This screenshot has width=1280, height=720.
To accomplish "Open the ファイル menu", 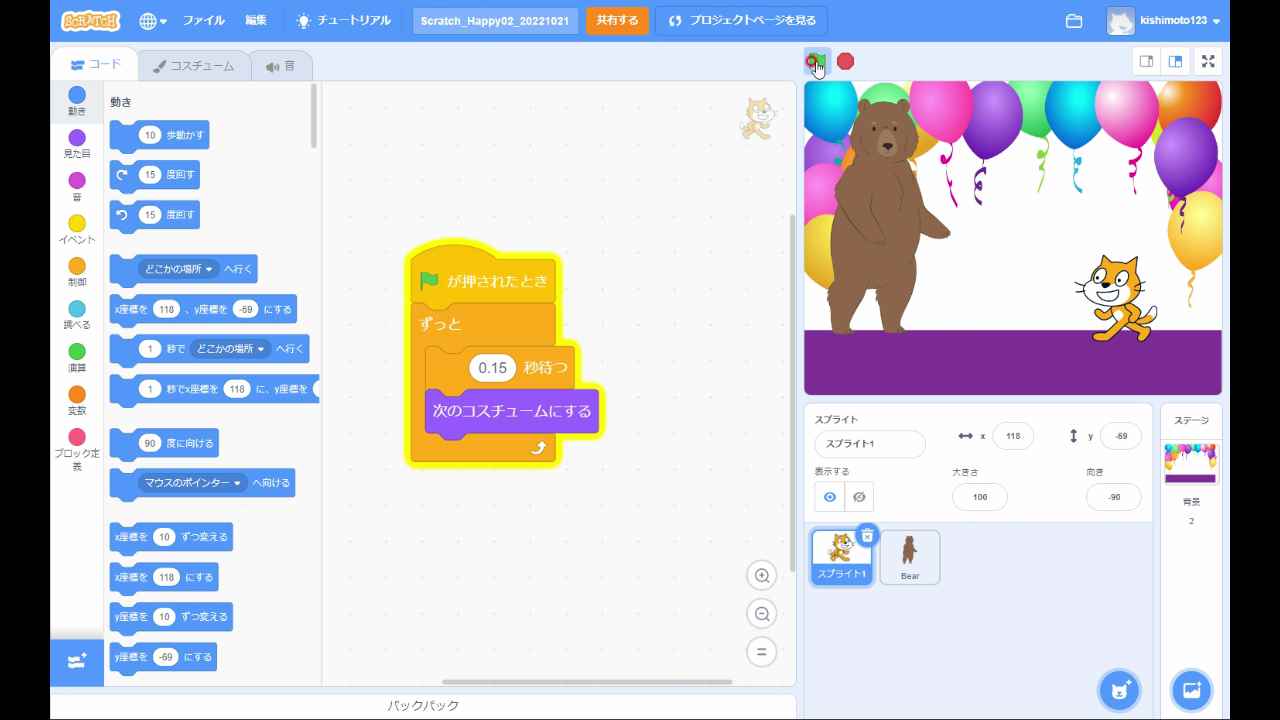I will 203,20.
